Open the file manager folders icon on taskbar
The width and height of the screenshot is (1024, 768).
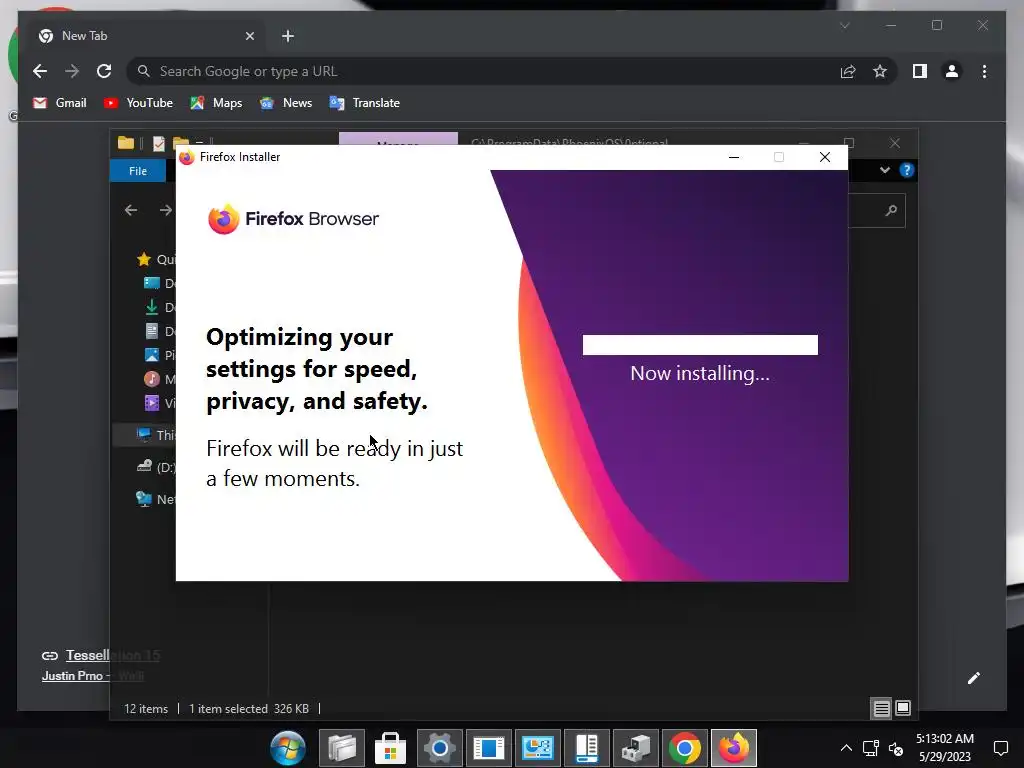[342, 748]
